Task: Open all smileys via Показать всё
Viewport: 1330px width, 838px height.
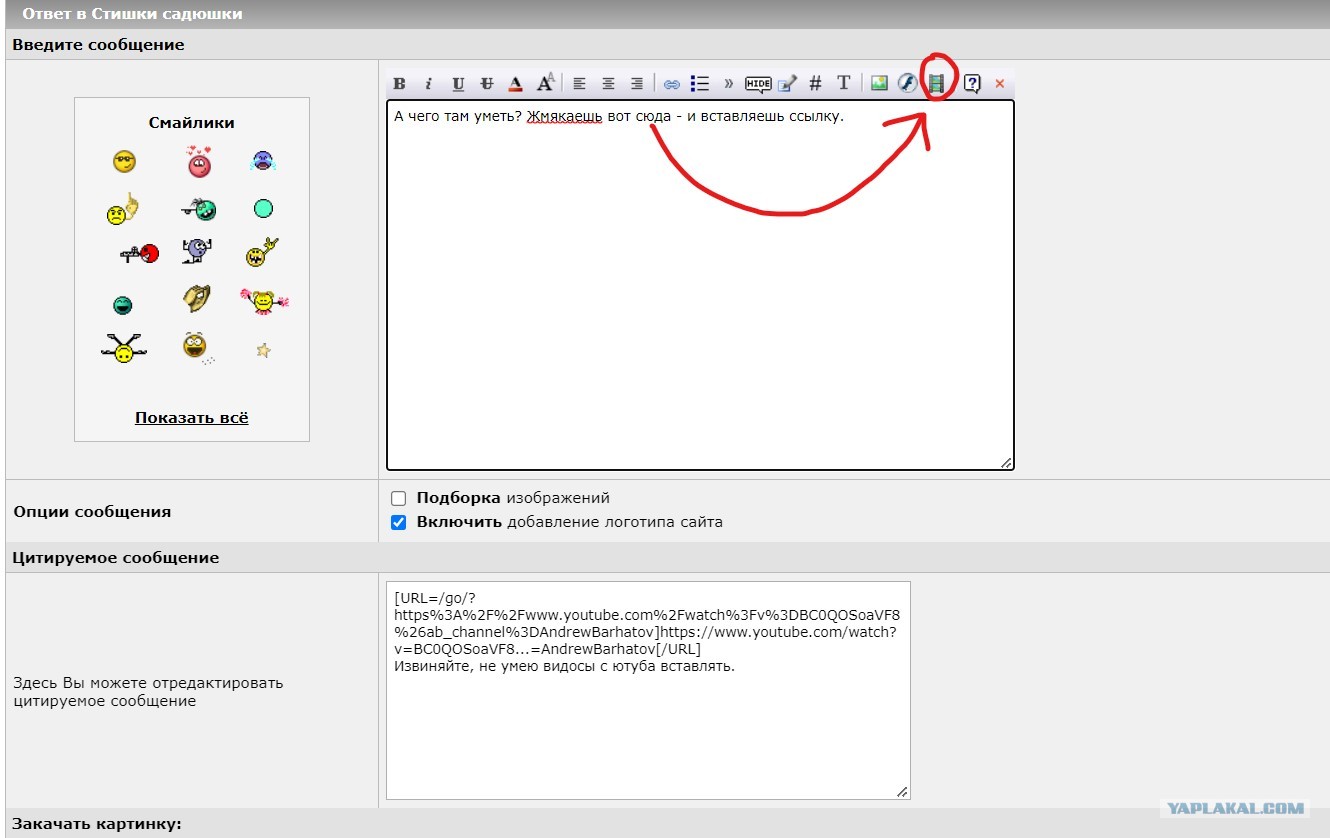Action: (192, 418)
